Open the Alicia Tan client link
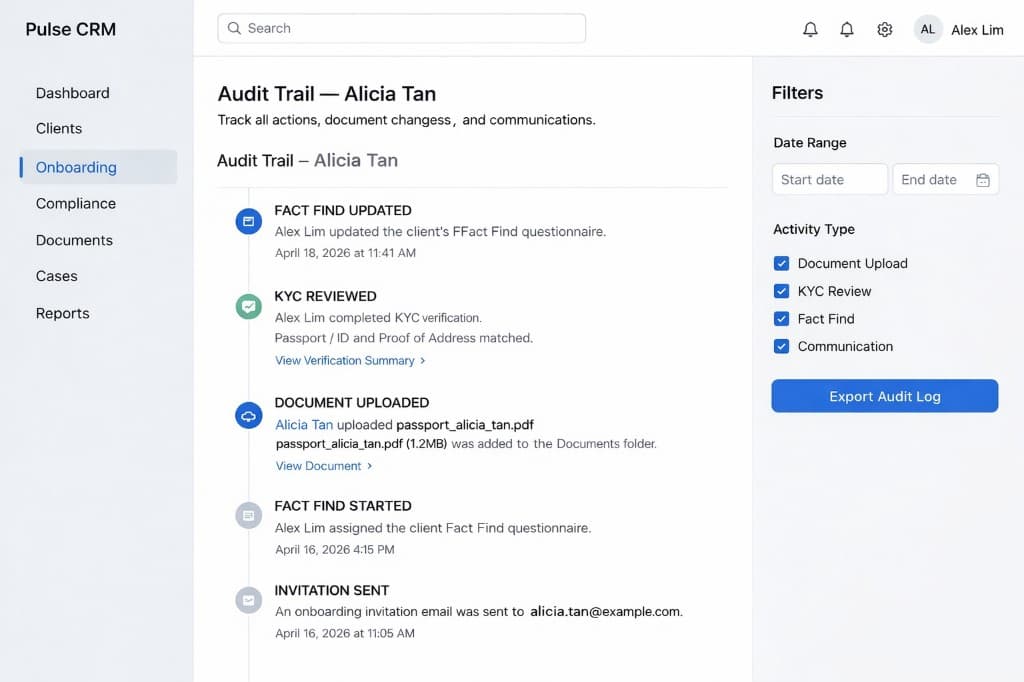The height and width of the screenshot is (682, 1024). point(303,424)
